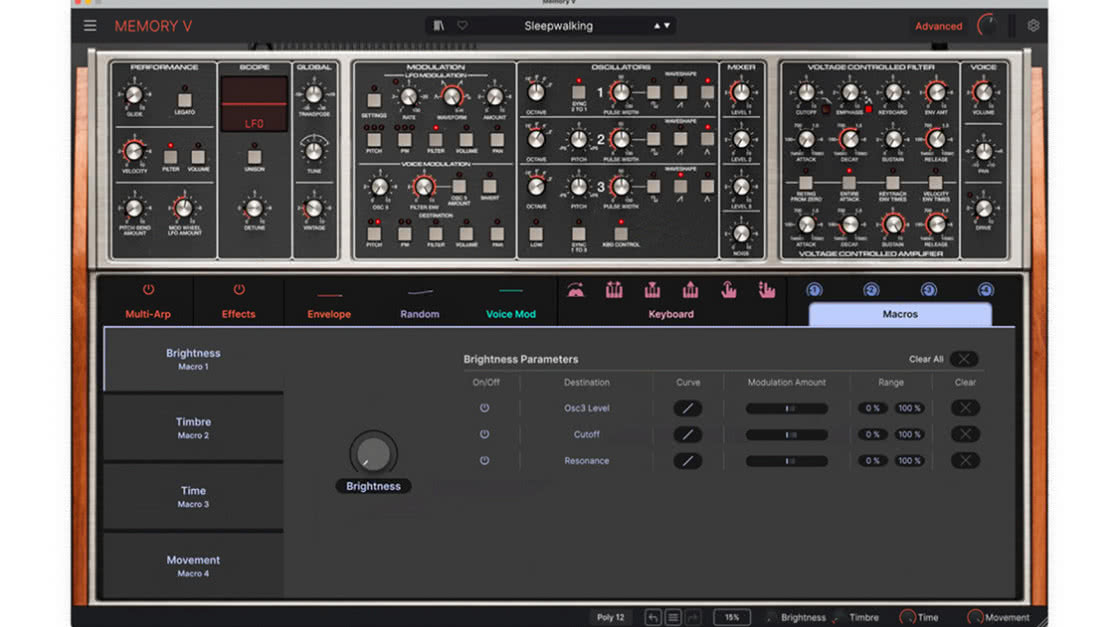Screen dimensions: 1119x627
Task: Set Osc3 Level range minimum 0 %
Action: coord(872,409)
